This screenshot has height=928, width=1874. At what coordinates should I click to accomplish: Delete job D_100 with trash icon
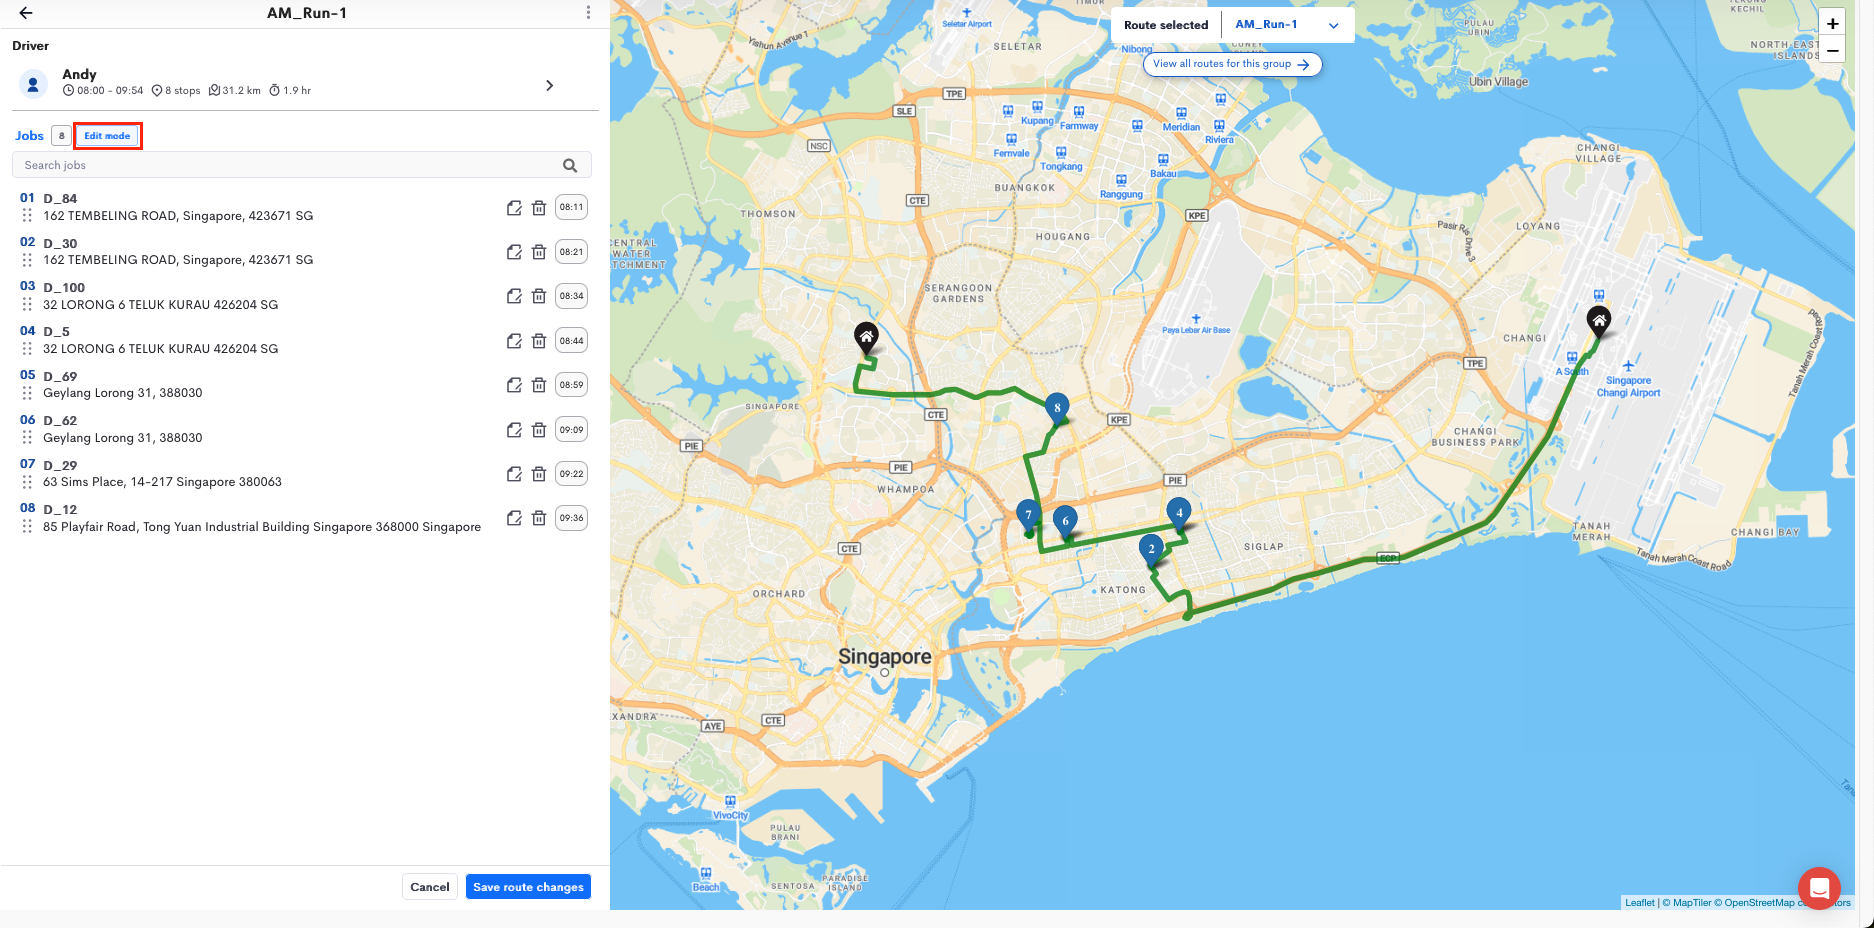539,296
